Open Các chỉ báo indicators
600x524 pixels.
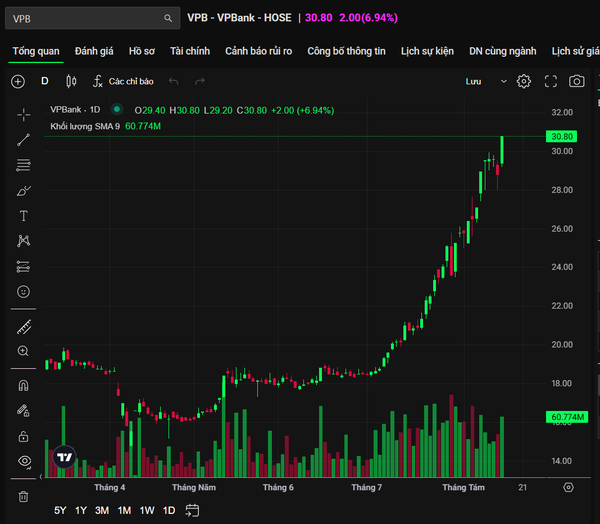pos(123,81)
